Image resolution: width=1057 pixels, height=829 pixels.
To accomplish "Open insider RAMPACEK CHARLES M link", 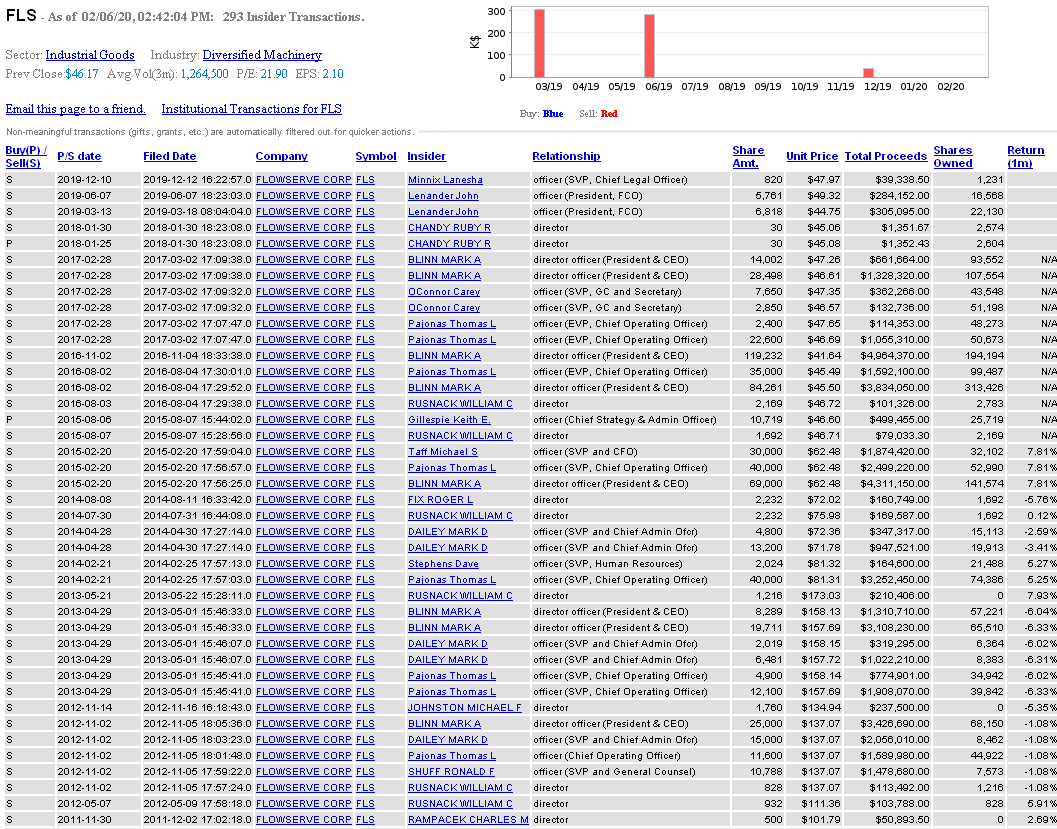I will (468, 820).
